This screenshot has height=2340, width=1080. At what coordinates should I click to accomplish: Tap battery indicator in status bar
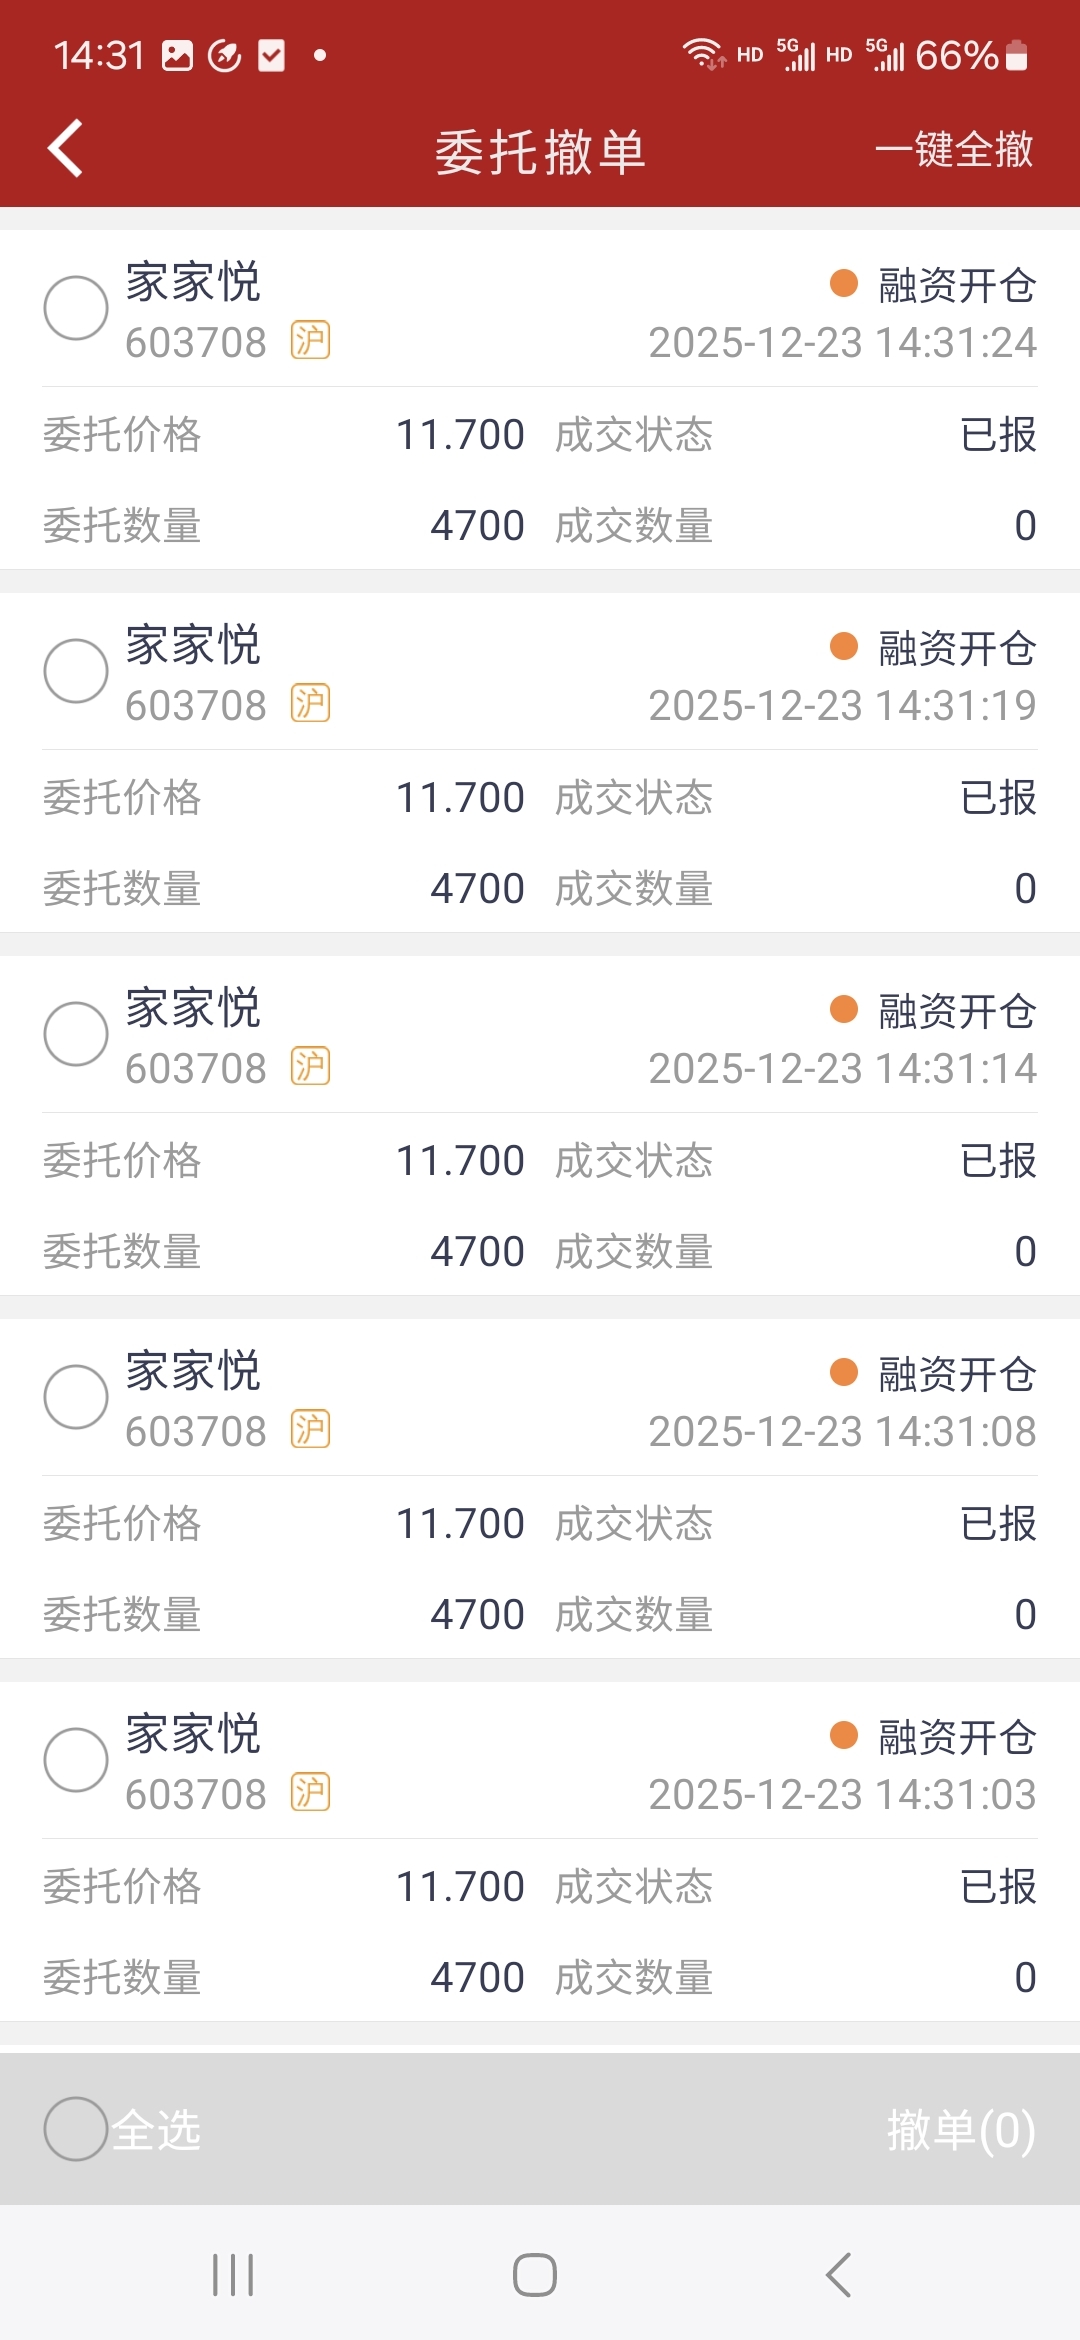[1016, 56]
